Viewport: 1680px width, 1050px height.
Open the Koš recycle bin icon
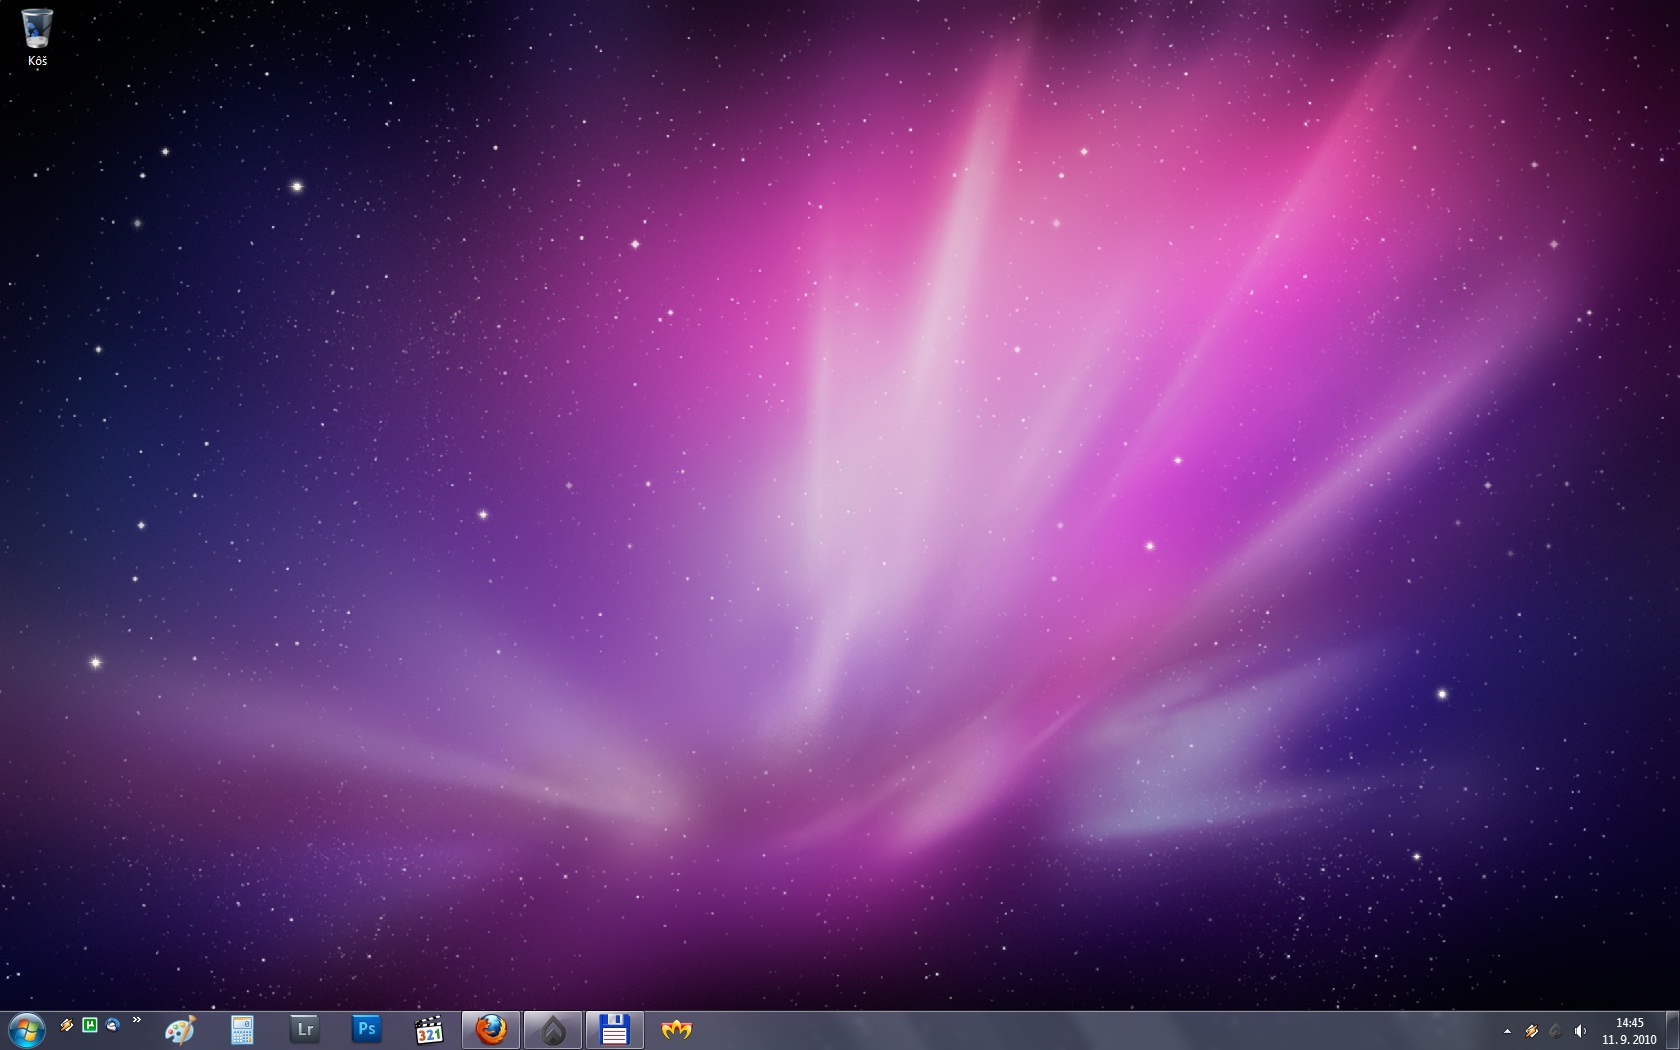[37, 38]
